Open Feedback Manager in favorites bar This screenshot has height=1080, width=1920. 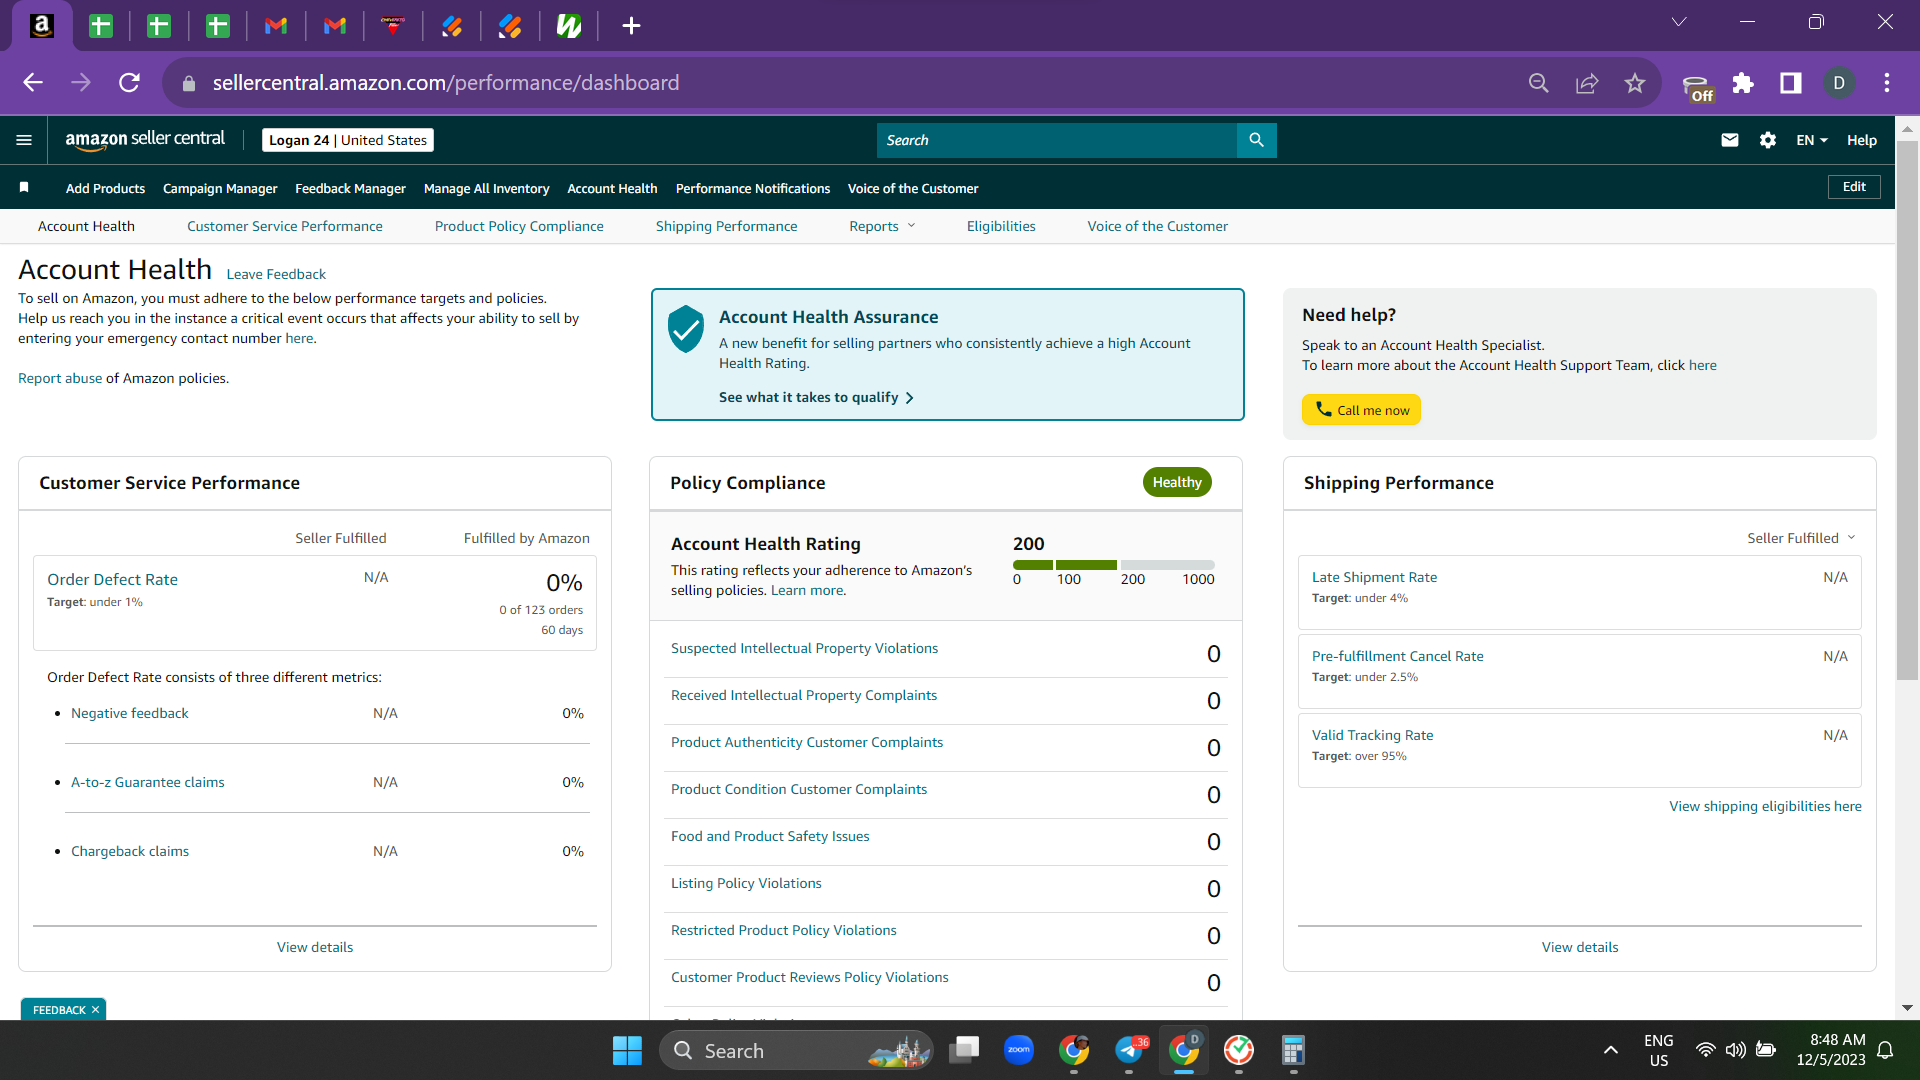(x=350, y=188)
